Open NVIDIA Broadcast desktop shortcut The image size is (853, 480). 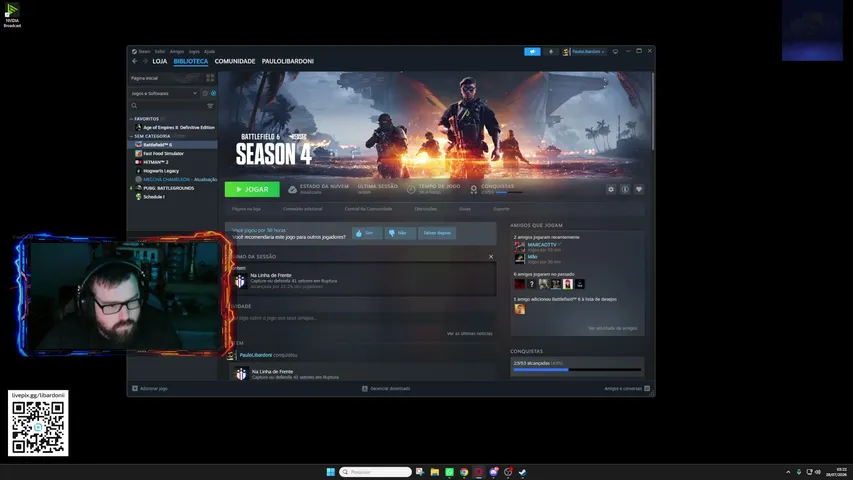pyautogui.click(x=12, y=15)
